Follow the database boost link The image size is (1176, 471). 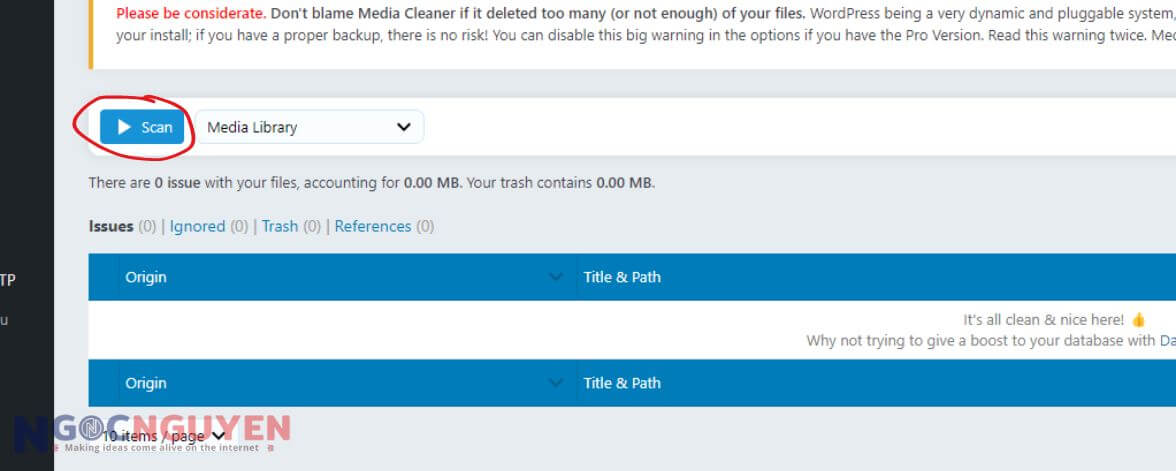tap(1166, 341)
